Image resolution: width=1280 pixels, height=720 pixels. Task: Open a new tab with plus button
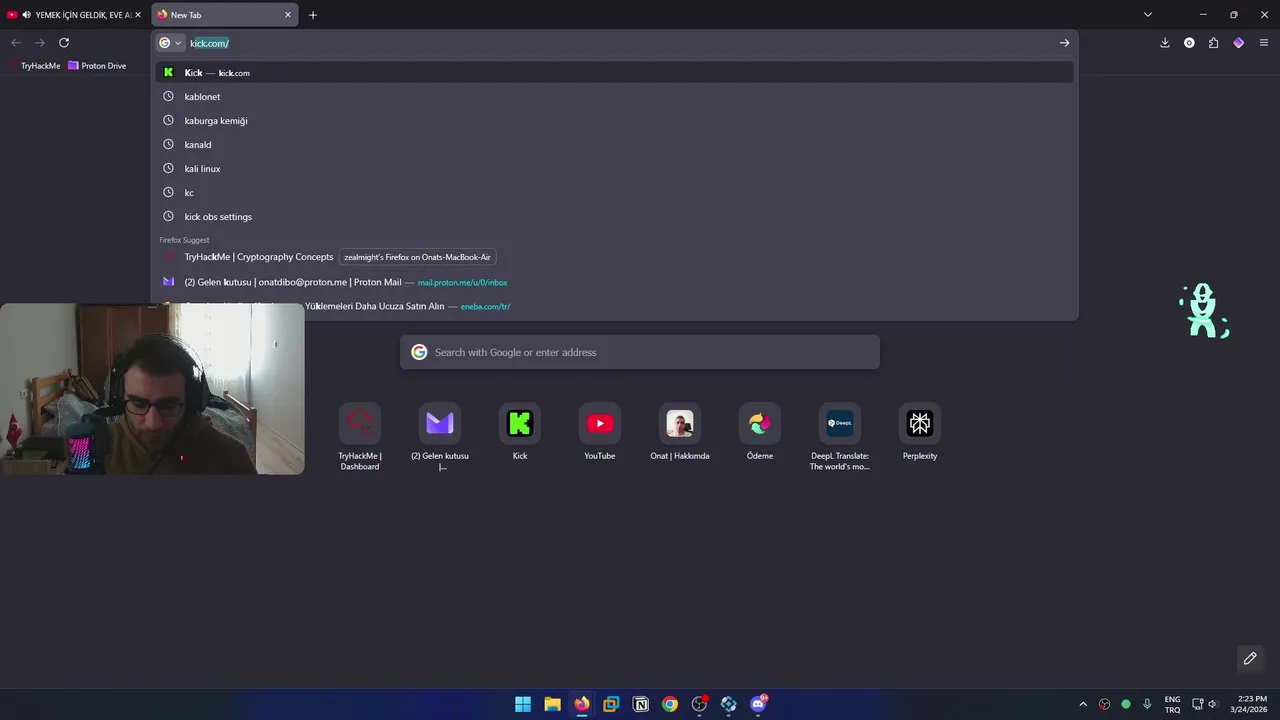pyautogui.click(x=313, y=15)
